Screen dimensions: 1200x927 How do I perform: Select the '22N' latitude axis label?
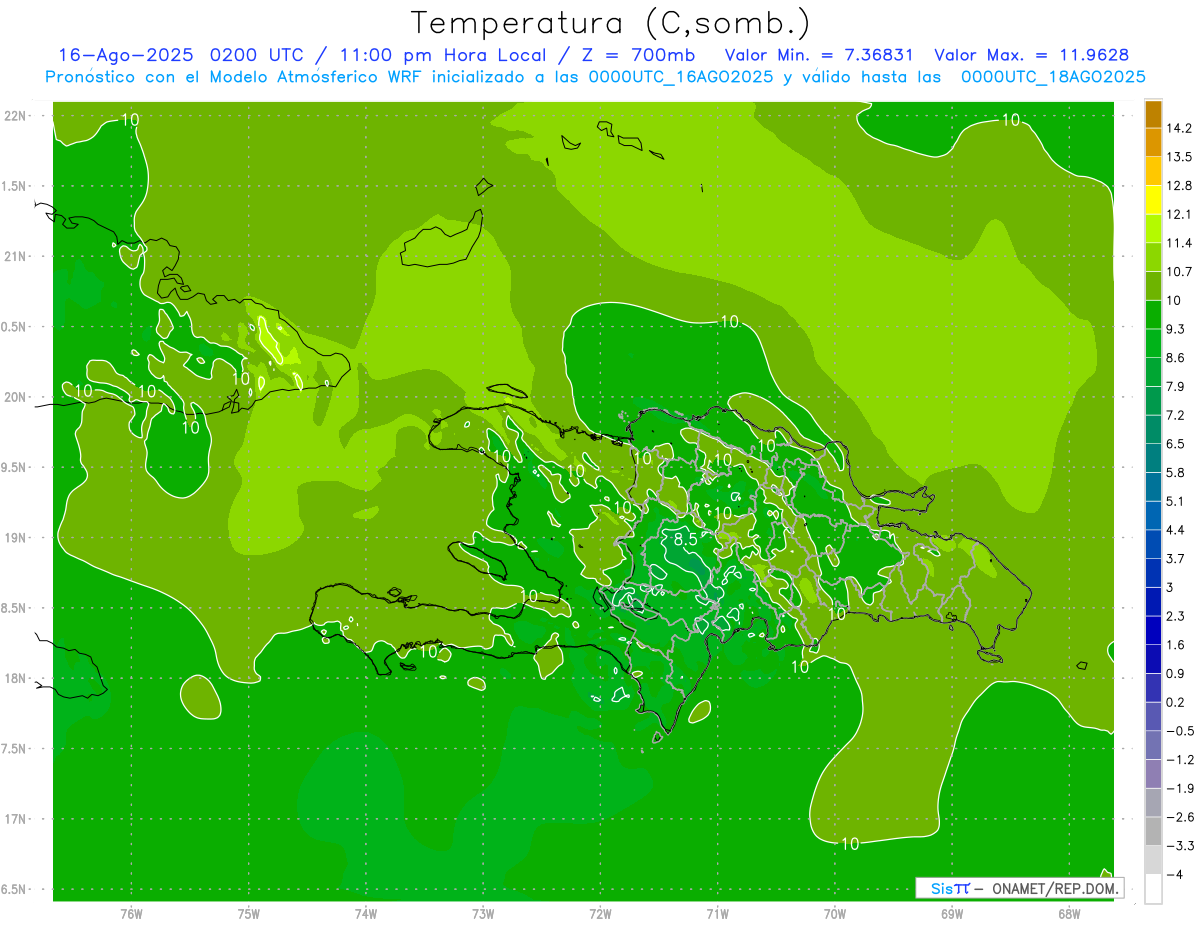pos(16,115)
